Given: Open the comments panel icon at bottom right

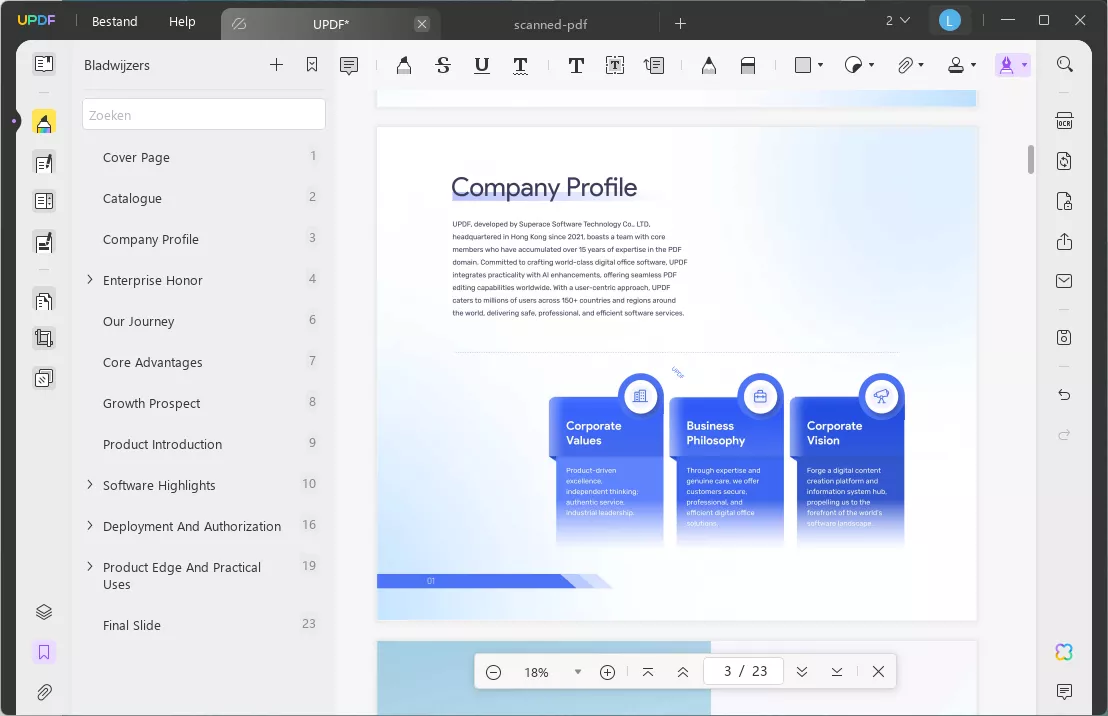Looking at the screenshot, I should pyautogui.click(x=1064, y=691).
